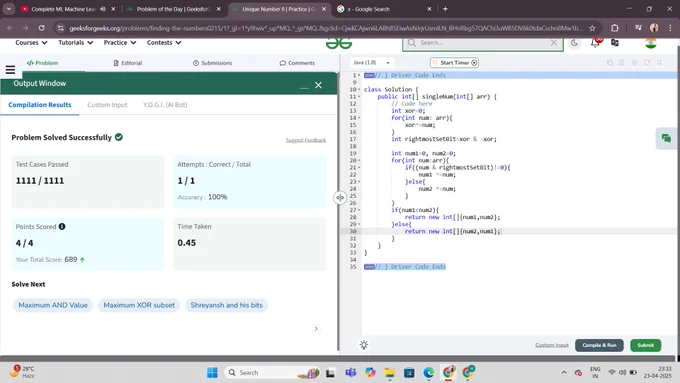Show hidden system tray icons

click(x=564, y=373)
